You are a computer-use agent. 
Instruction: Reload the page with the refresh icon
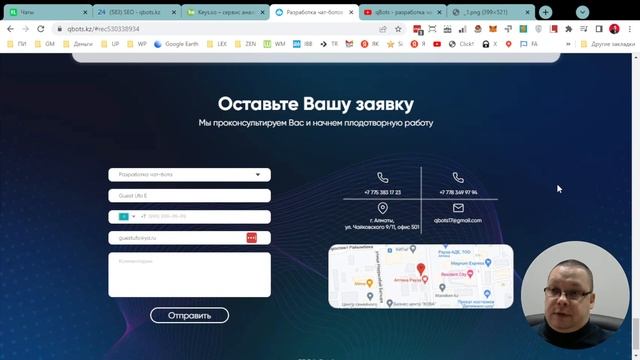tap(40, 29)
